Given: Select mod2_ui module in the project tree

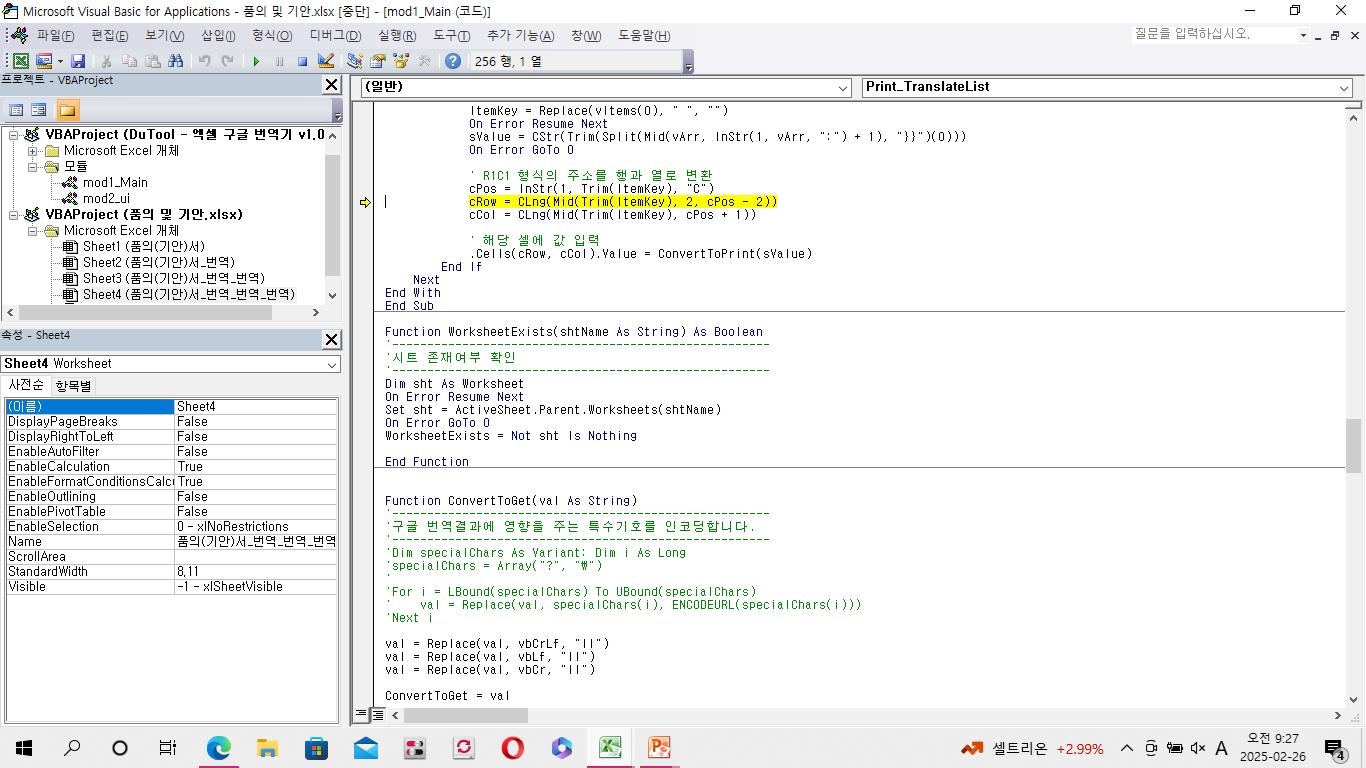Looking at the screenshot, I should (x=106, y=198).
